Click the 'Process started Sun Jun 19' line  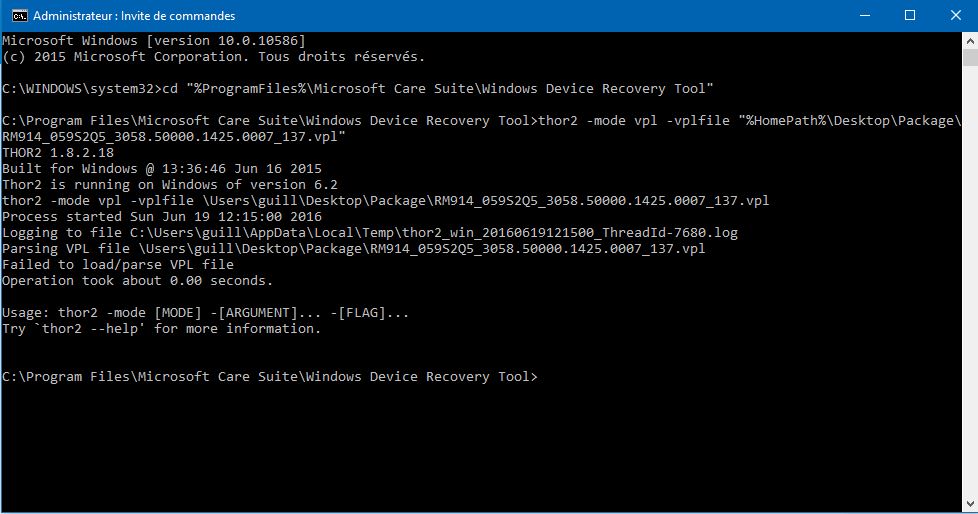pyautogui.click(x=162, y=216)
